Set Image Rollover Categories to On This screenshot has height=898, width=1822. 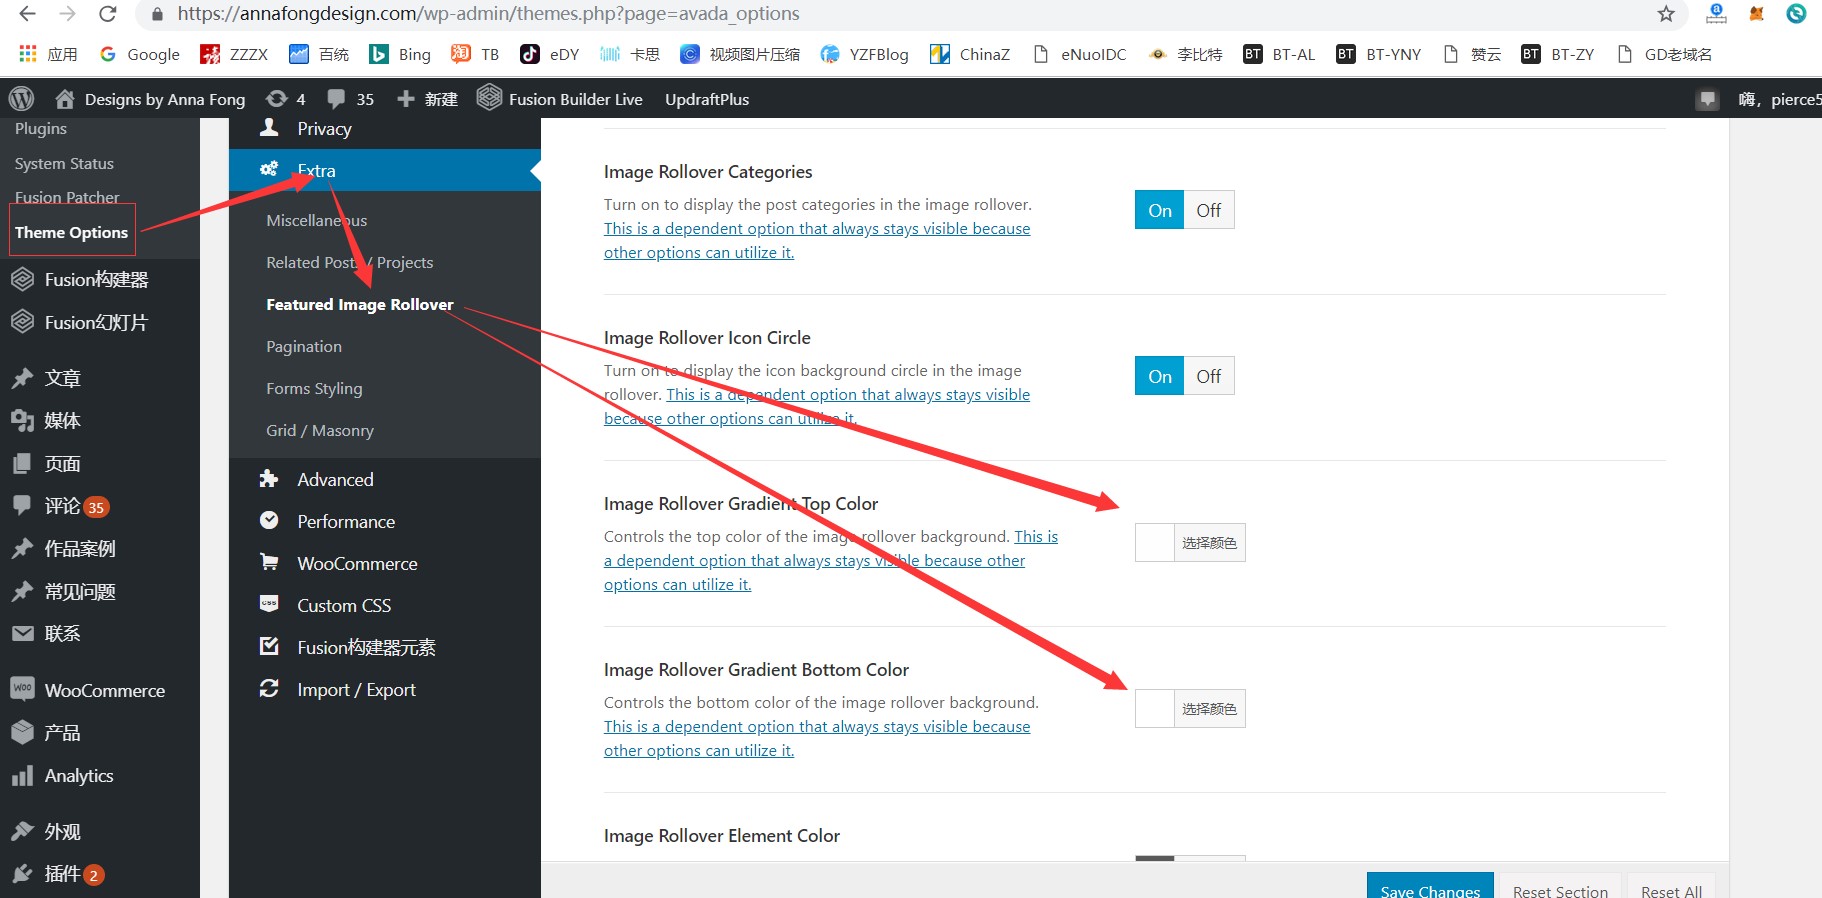(x=1159, y=210)
